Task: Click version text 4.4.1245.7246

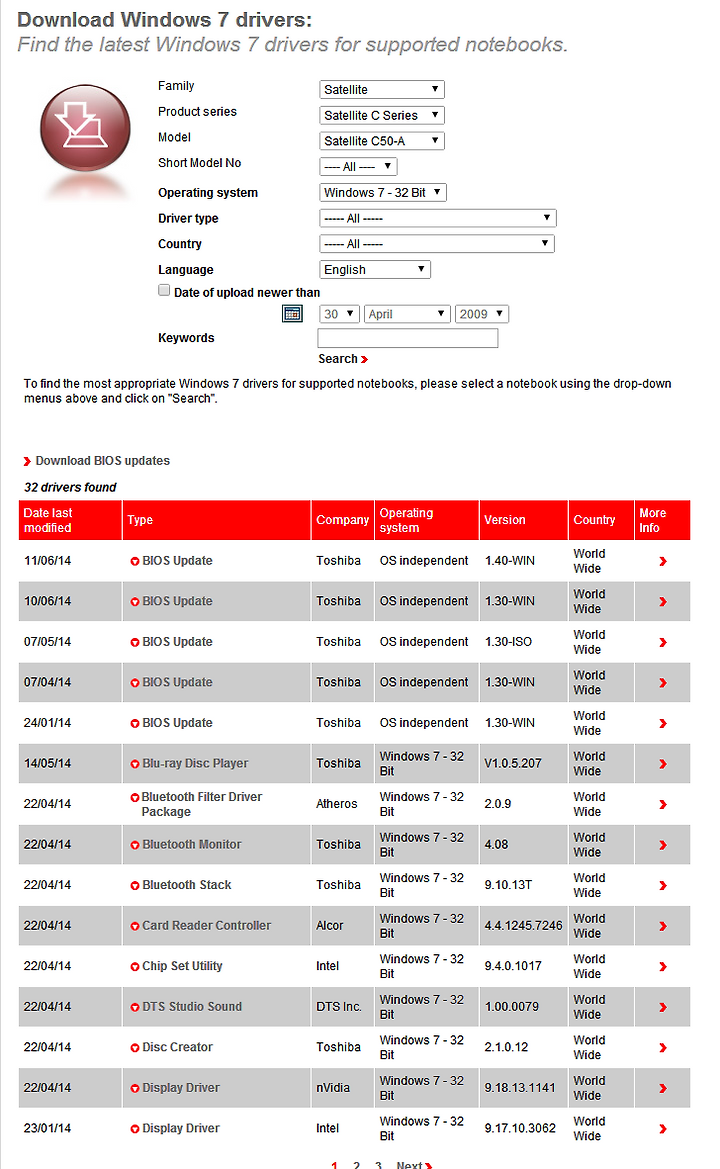Action: 523,926
